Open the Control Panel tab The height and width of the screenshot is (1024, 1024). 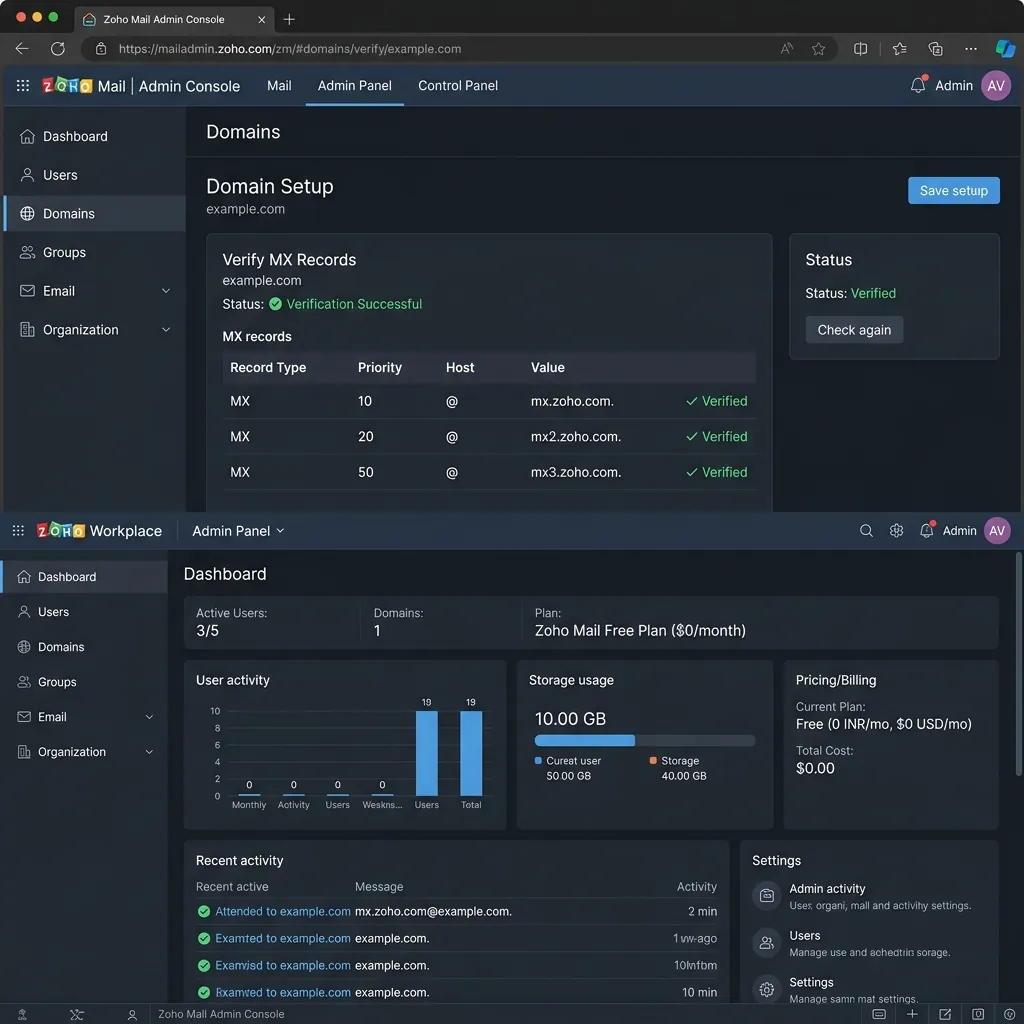tap(458, 86)
